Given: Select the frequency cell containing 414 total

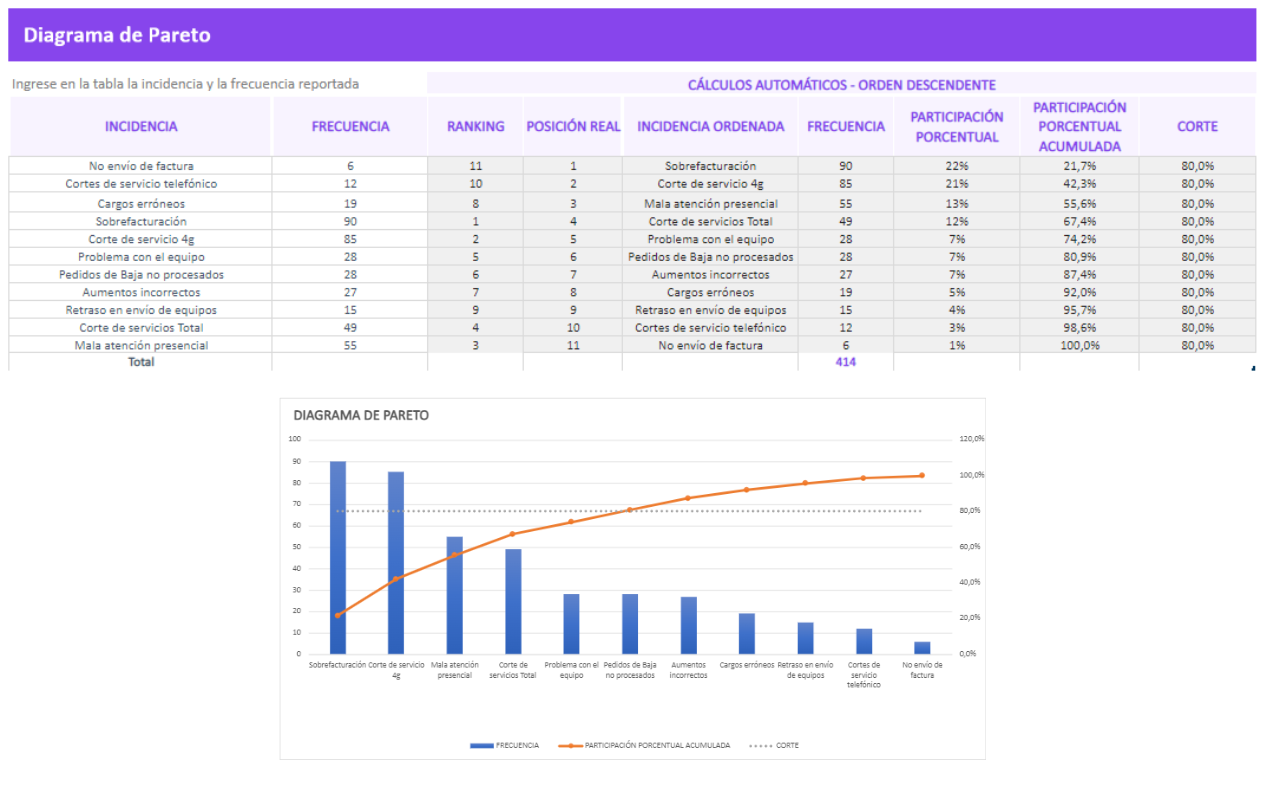Looking at the screenshot, I should (845, 362).
